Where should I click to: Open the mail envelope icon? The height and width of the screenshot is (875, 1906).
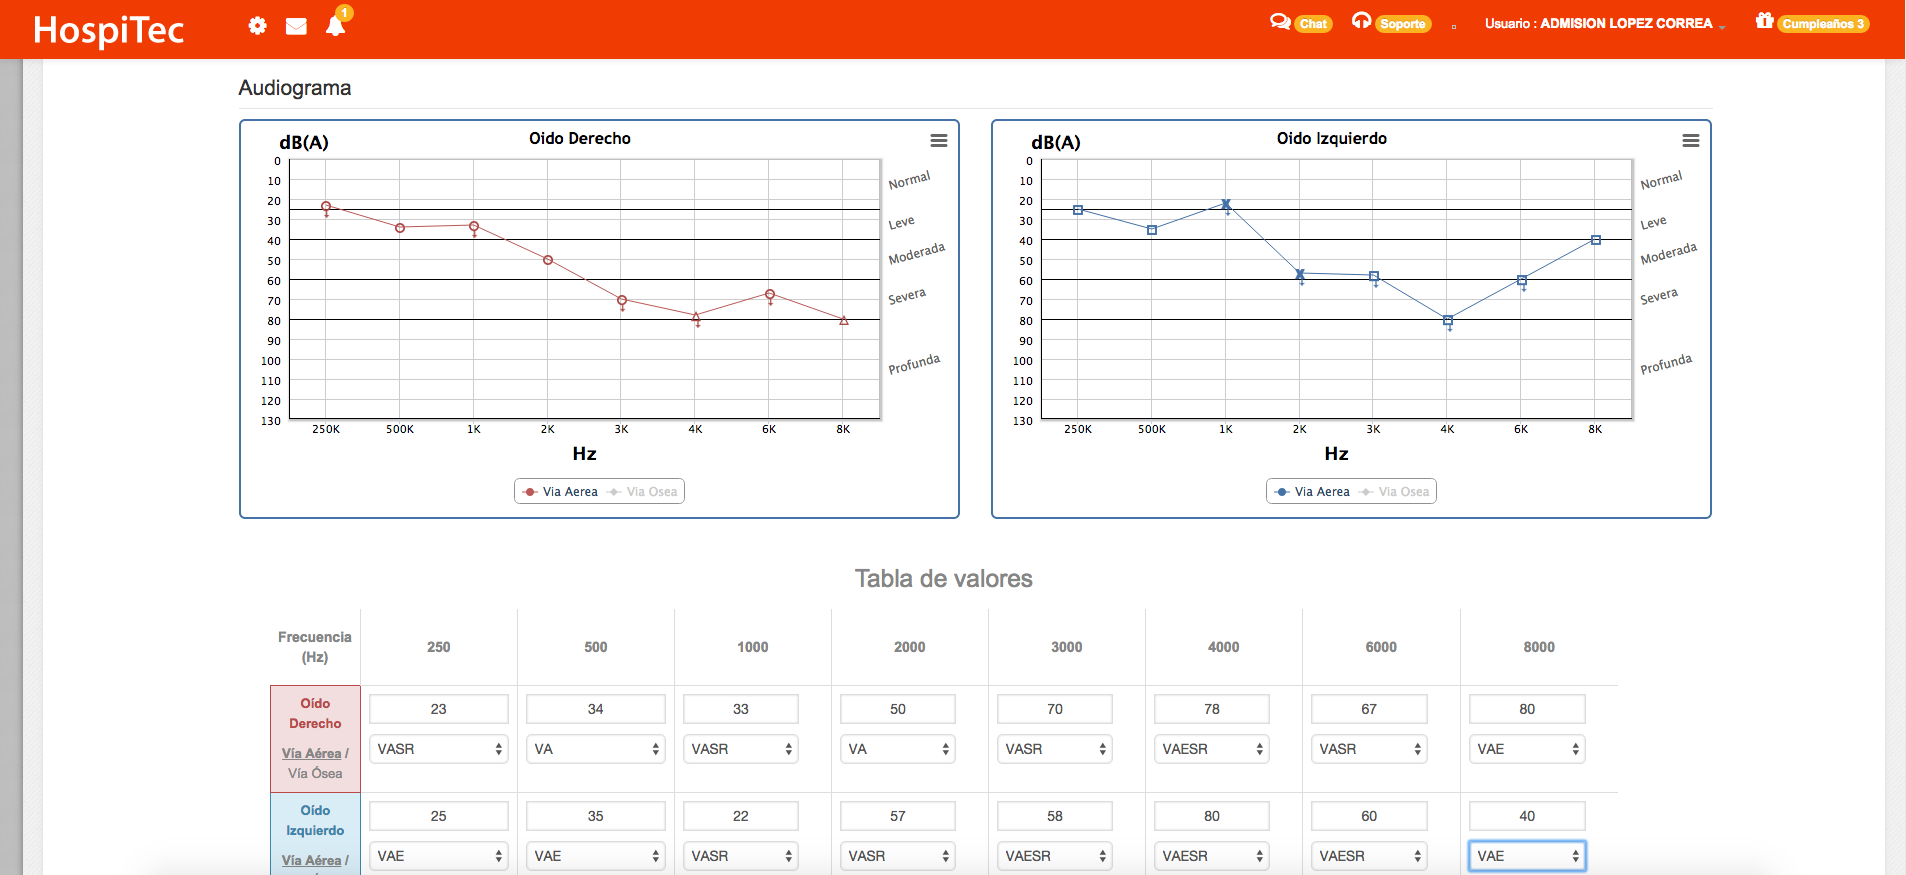point(296,26)
